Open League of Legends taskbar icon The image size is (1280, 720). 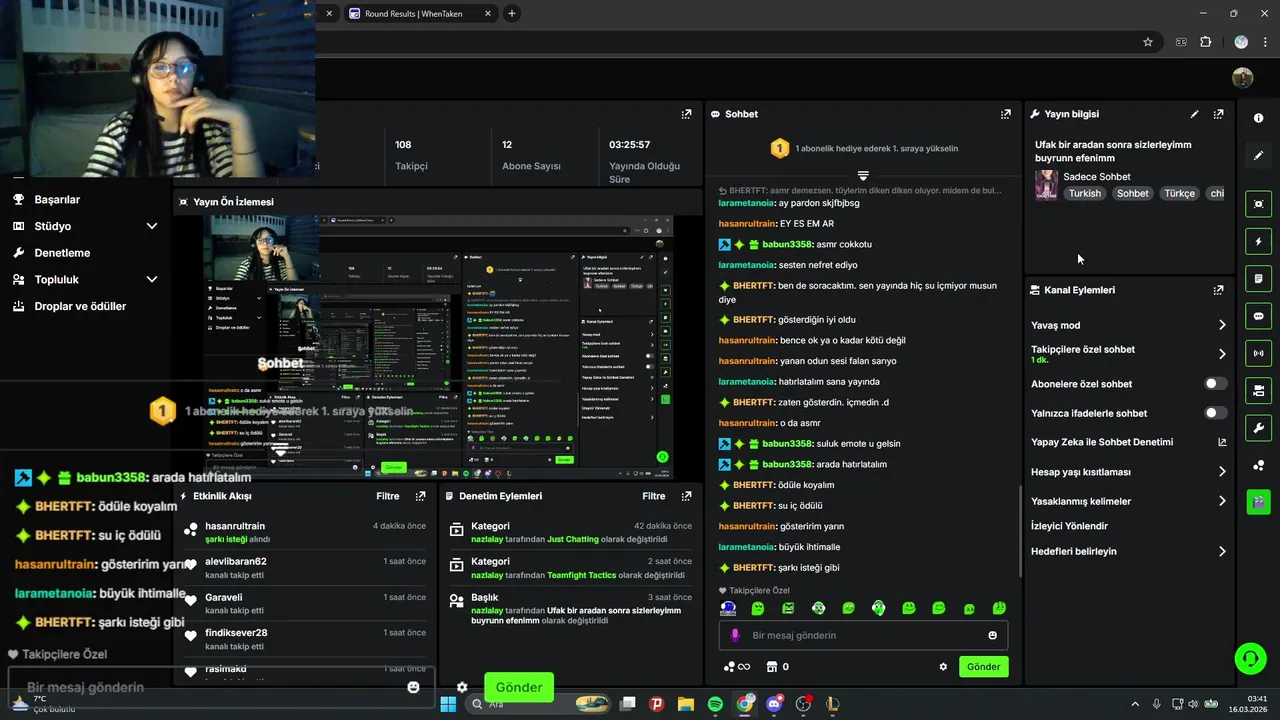832,704
